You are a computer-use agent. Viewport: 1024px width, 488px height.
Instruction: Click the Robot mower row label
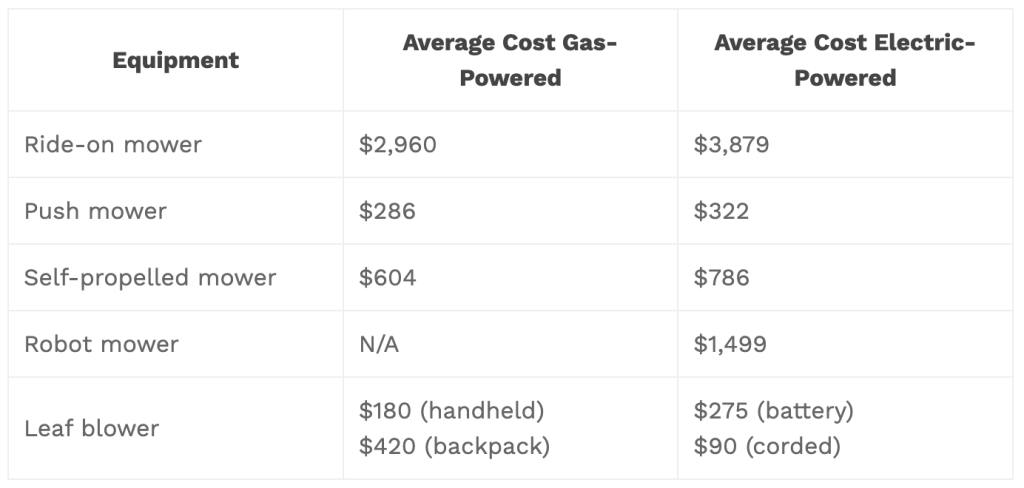[x=101, y=344]
